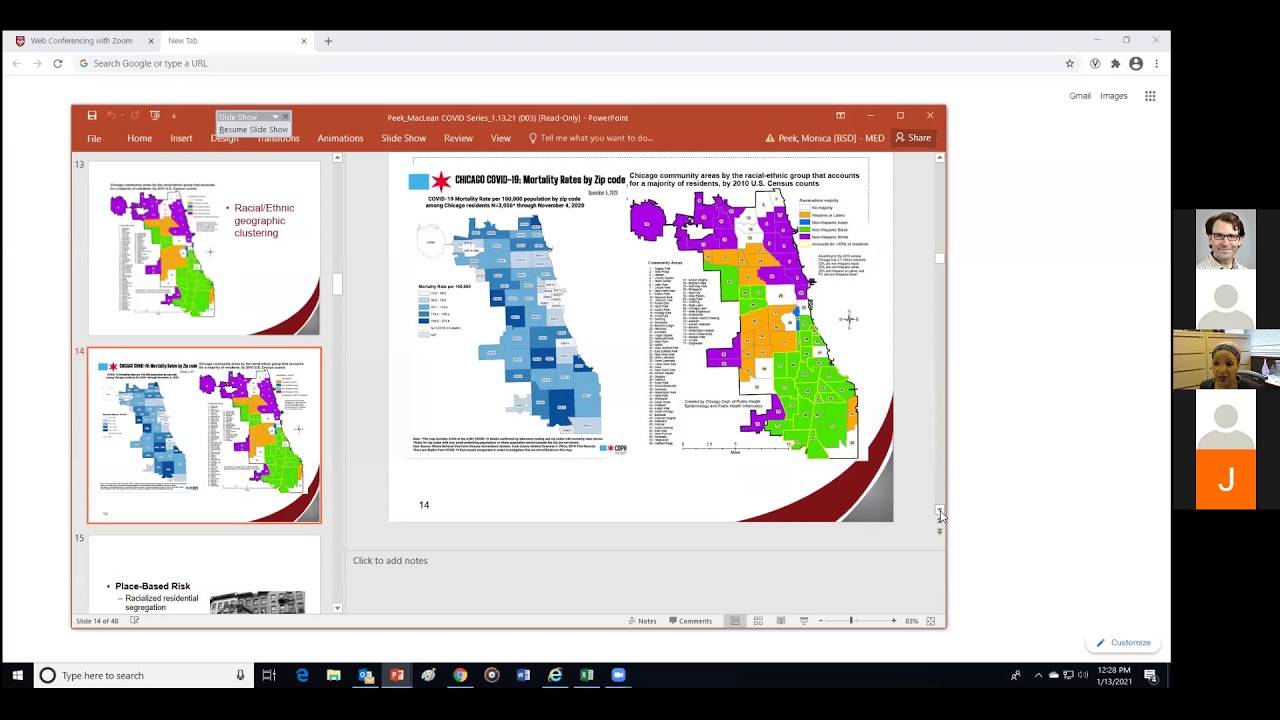The width and height of the screenshot is (1280, 720).
Task: Choose Resume Slide Show
Action: click(x=253, y=130)
